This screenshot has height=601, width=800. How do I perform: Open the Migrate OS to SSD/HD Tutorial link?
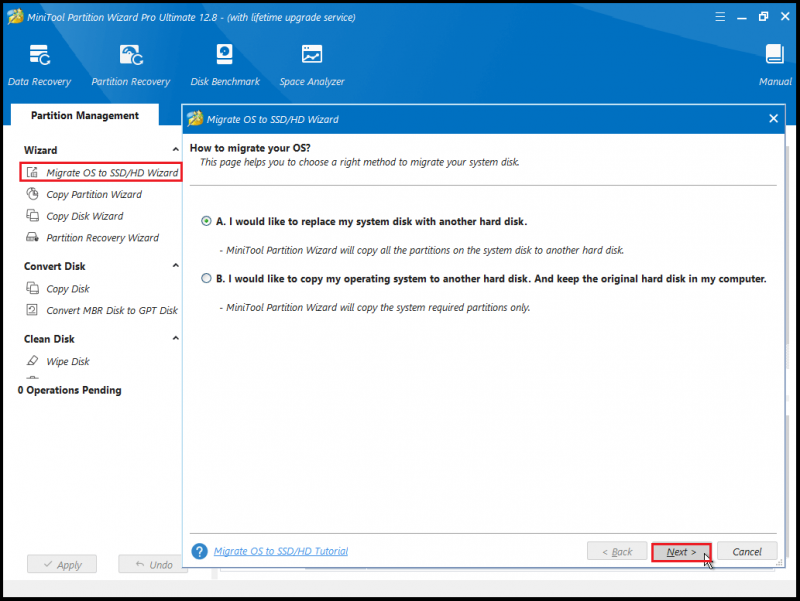coord(281,551)
